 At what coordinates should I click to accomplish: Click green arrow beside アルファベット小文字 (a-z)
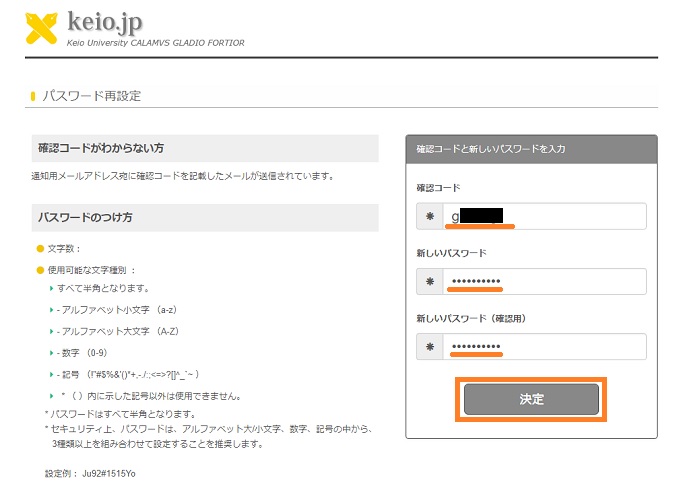pos(51,309)
